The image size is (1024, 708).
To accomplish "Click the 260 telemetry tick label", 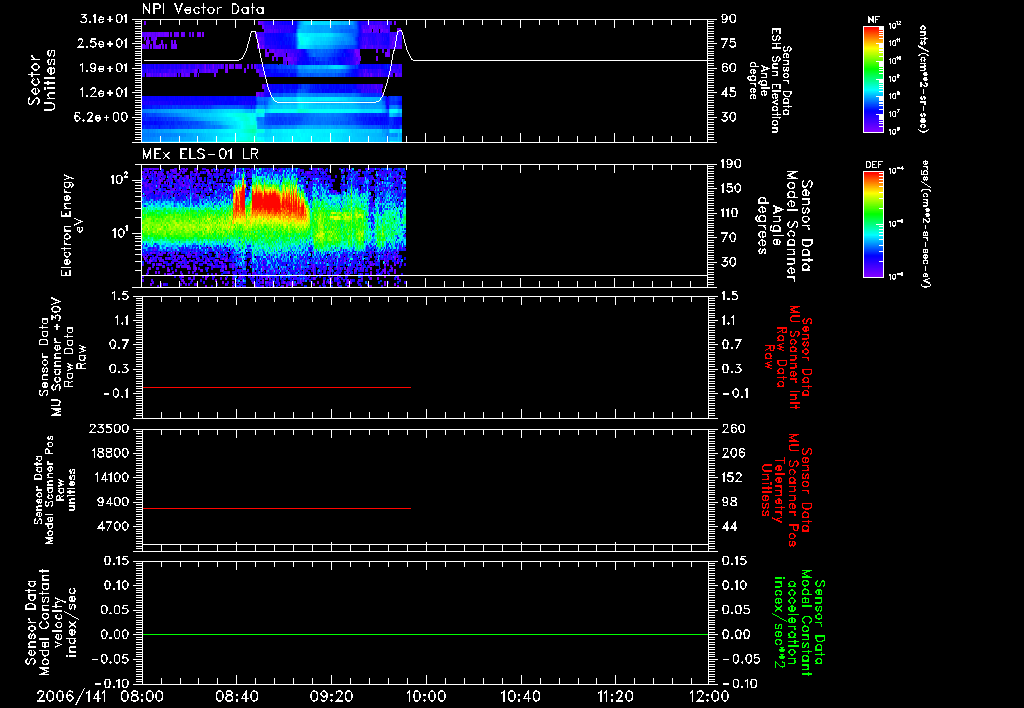I will coord(733,429).
